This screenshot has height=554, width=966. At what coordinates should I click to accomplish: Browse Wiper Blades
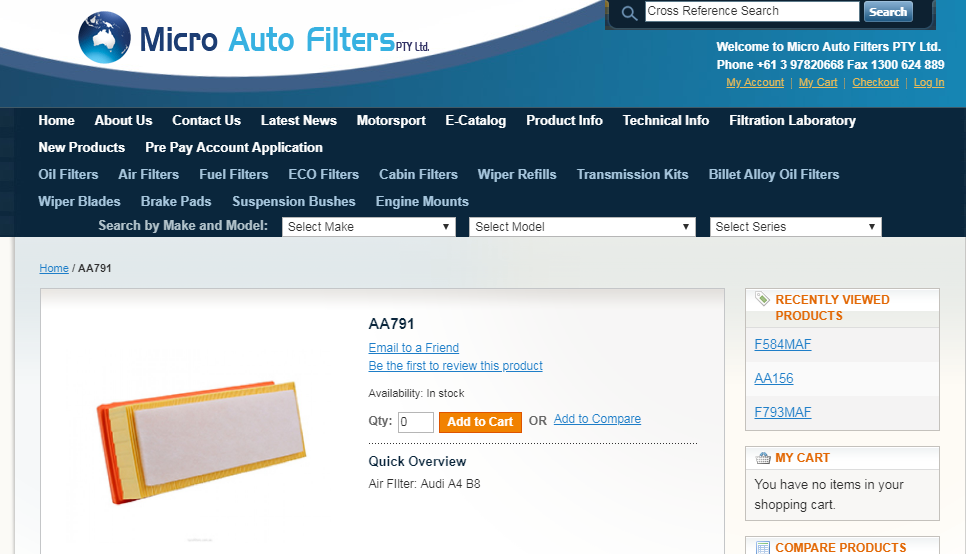coord(79,202)
